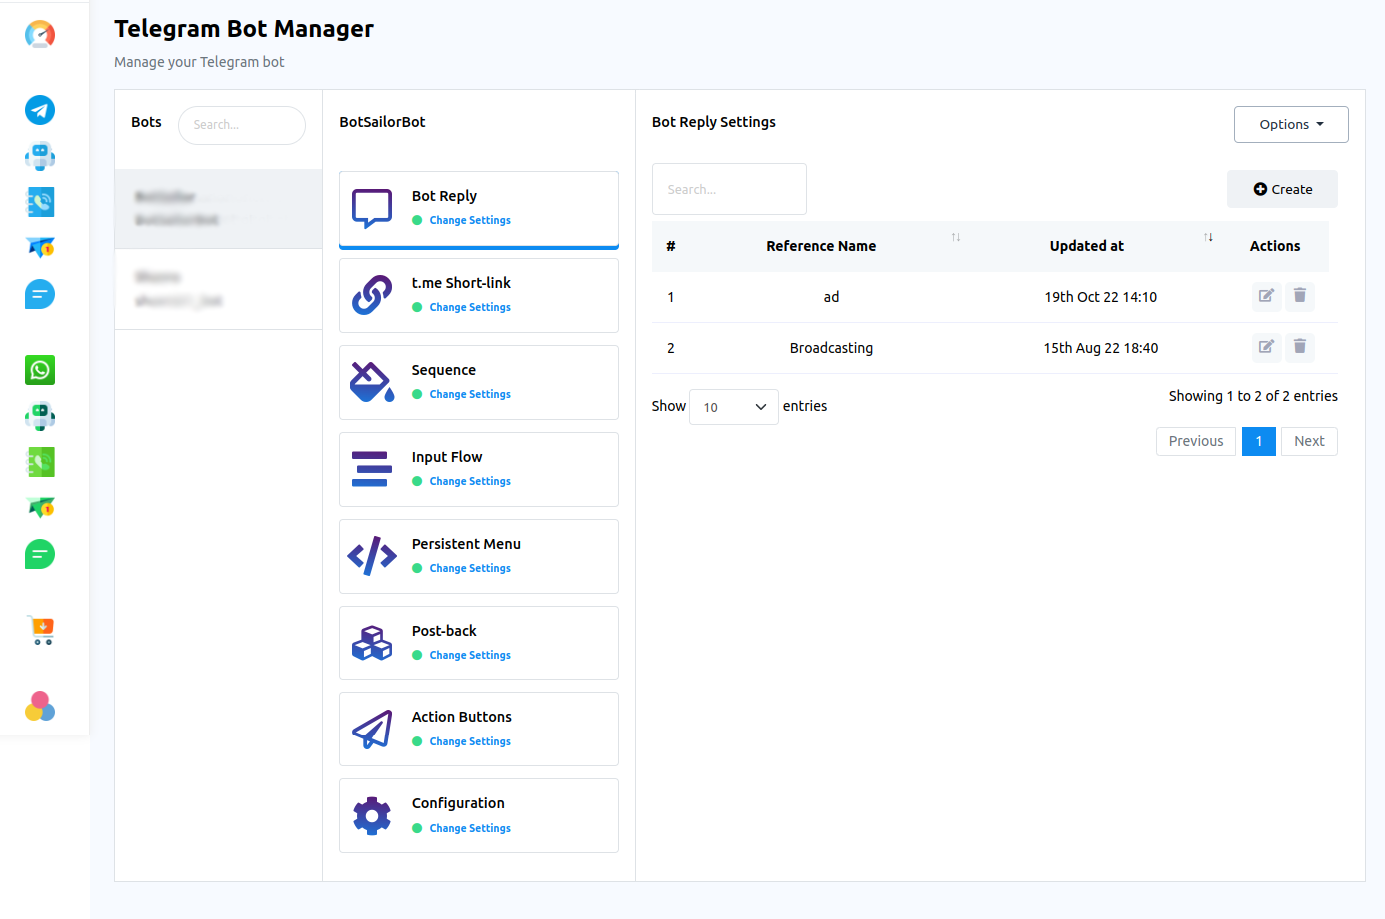The image size is (1385, 919).
Task: Open Change Settings under Input Flow
Action: tap(470, 481)
